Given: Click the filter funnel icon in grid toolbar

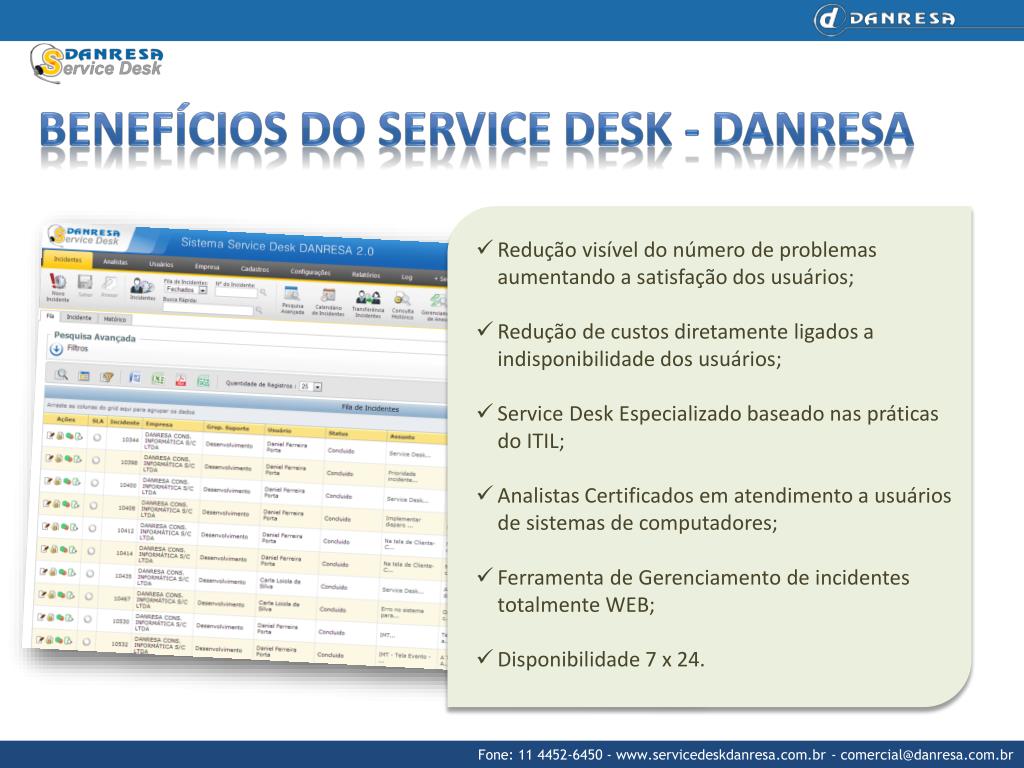Looking at the screenshot, I should [x=106, y=377].
